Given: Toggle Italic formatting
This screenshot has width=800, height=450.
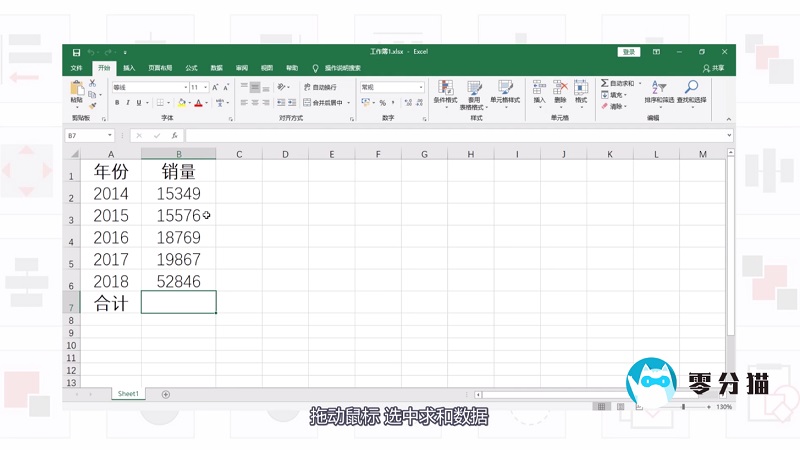Looking at the screenshot, I should (x=128, y=102).
